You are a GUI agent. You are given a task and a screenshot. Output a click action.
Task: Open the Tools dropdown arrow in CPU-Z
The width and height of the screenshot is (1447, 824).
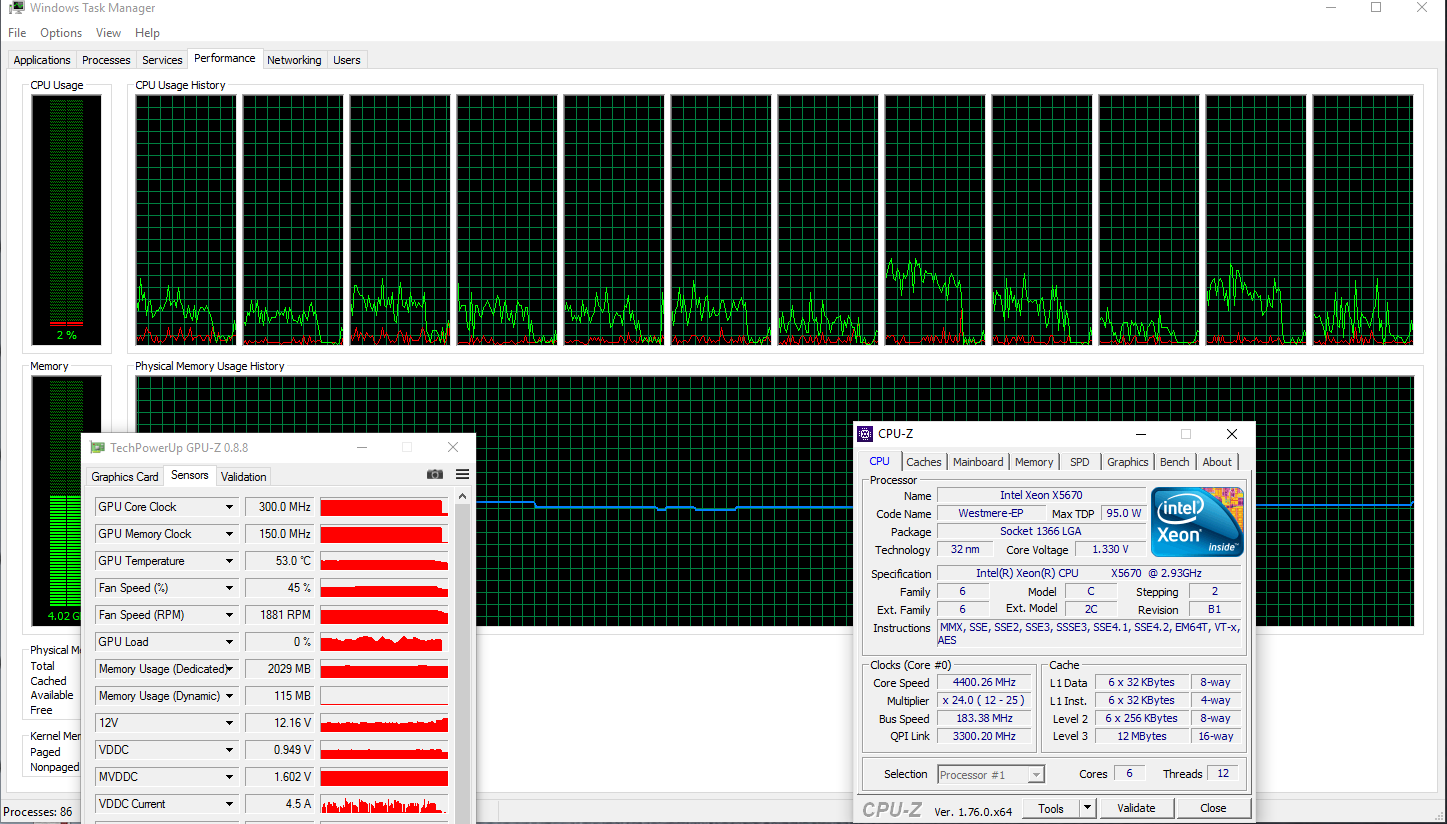[1088, 808]
